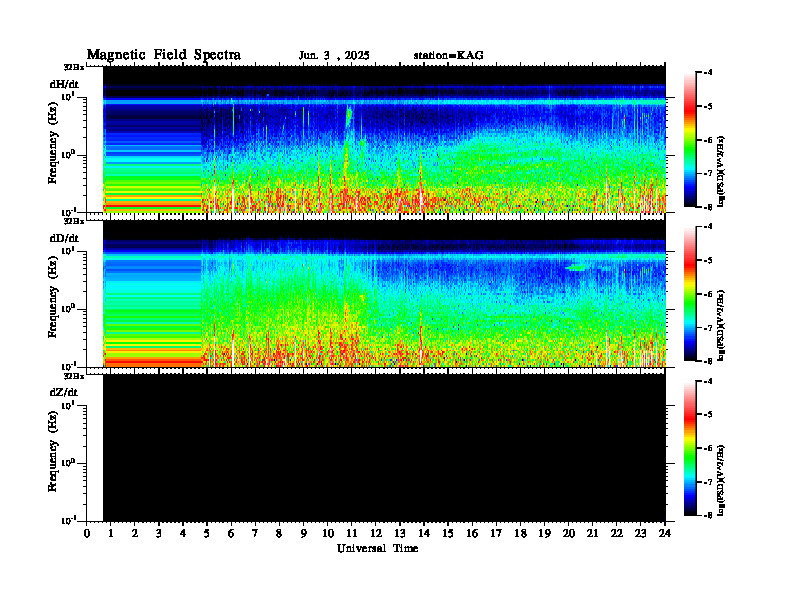
Task: Select the "Jun. 3 , 2025" date text
Action: tap(334, 56)
